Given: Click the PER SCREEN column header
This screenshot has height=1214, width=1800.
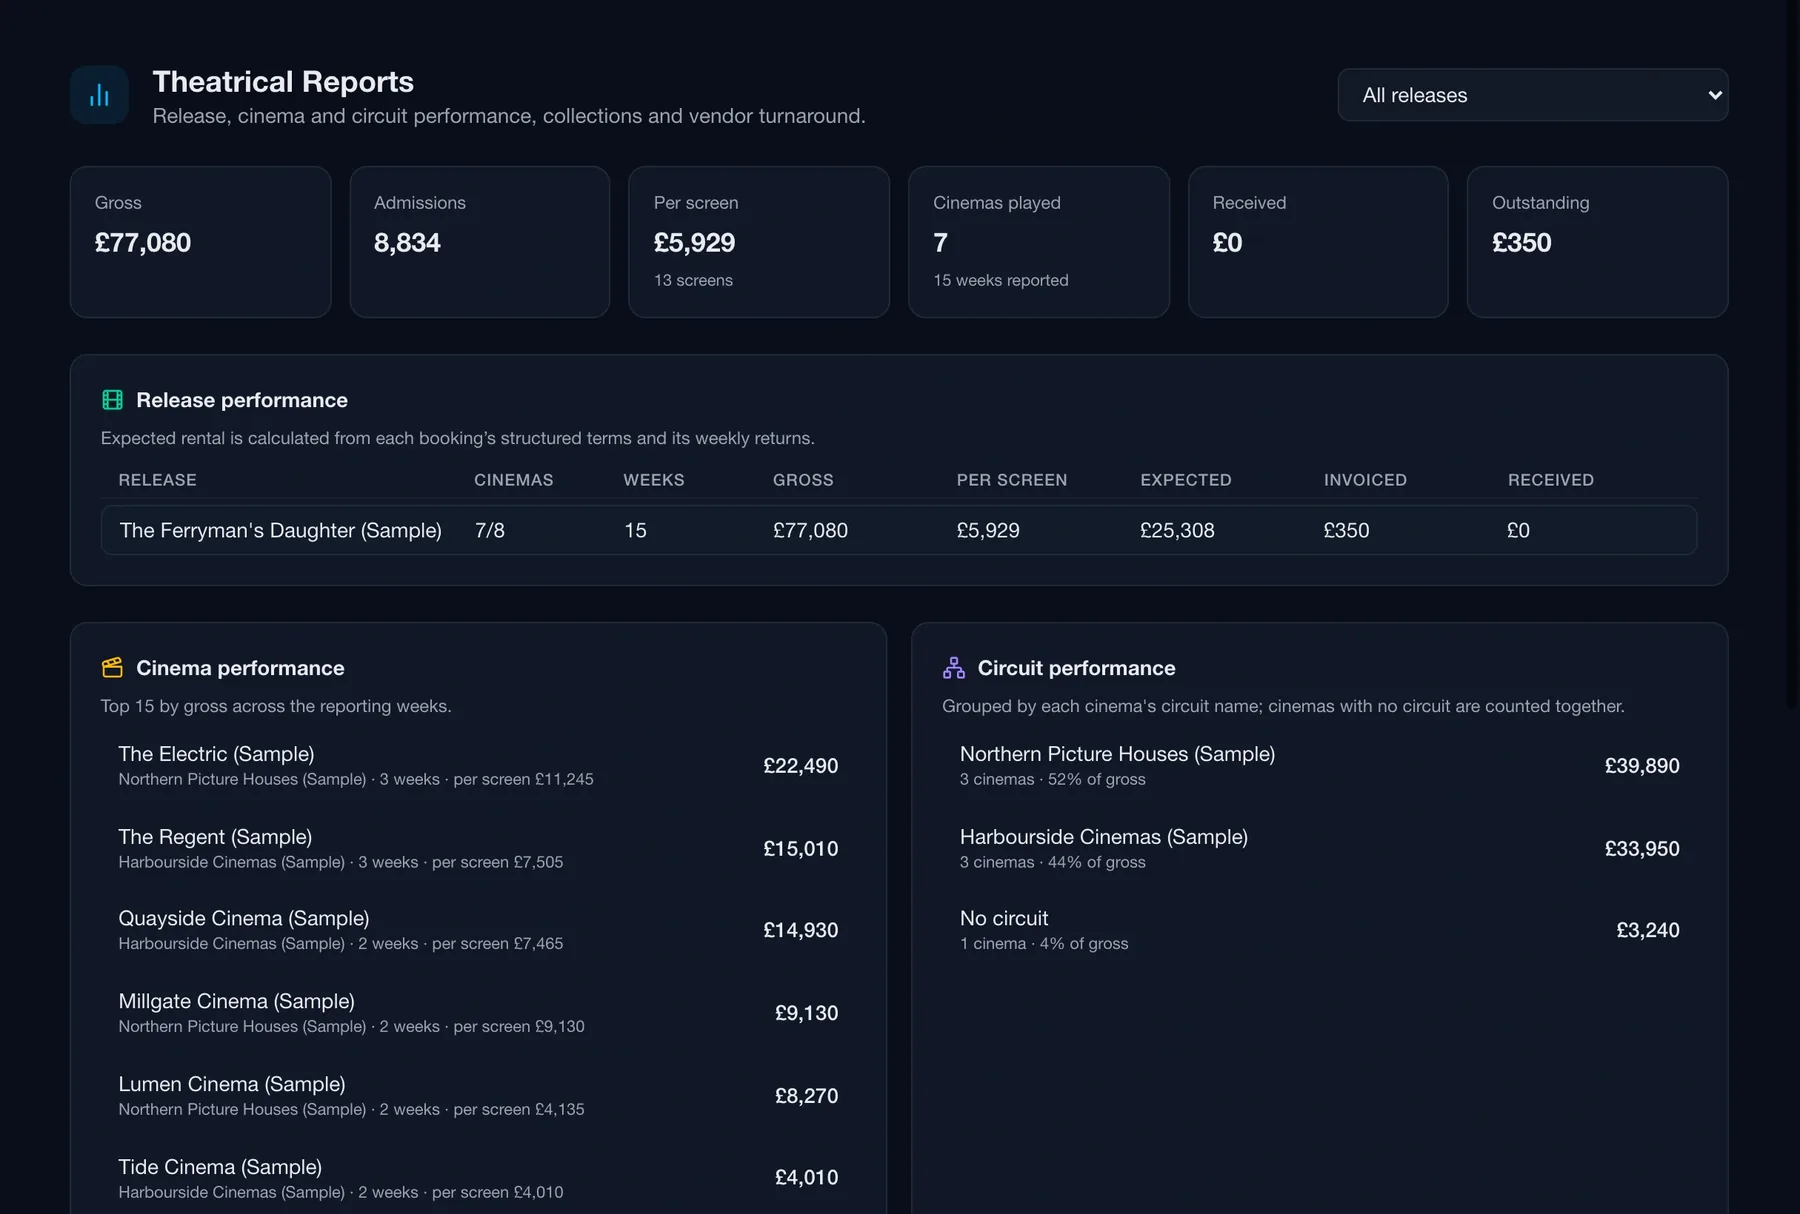Looking at the screenshot, I should 1012,480.
